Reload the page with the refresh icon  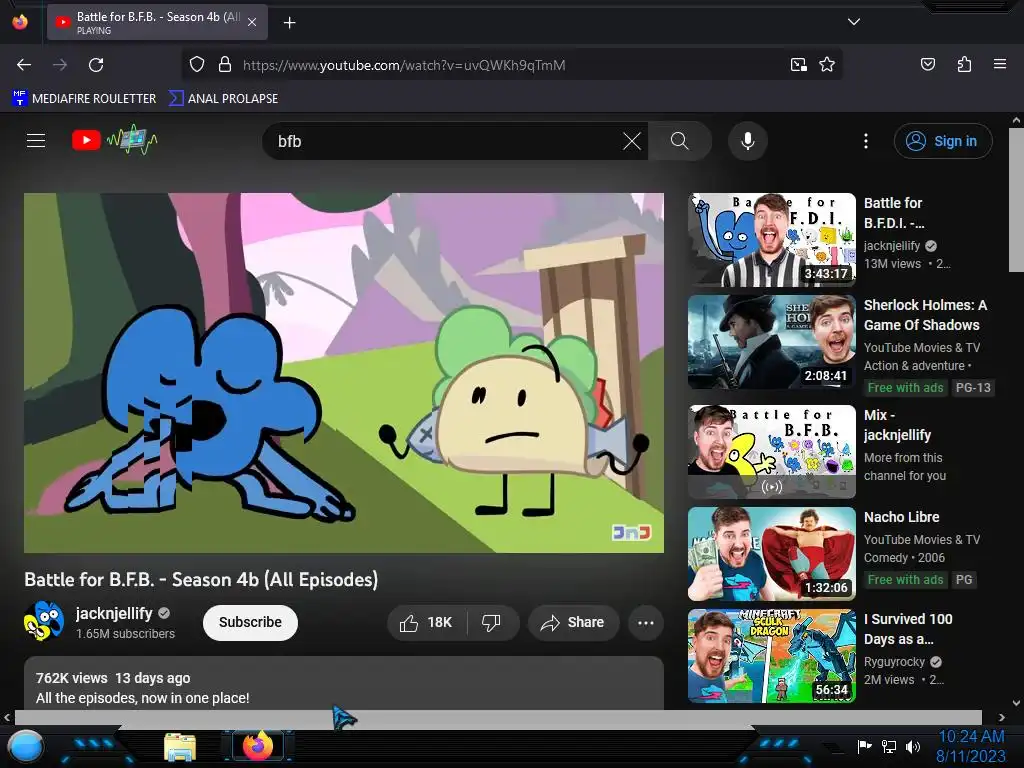point(96,65)
